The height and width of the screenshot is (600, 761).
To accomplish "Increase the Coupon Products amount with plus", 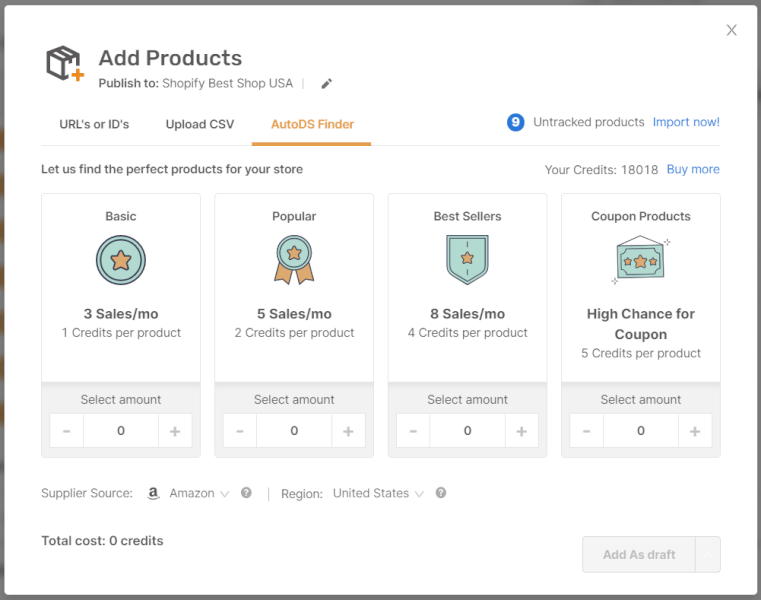I will [x=695, y=431].
